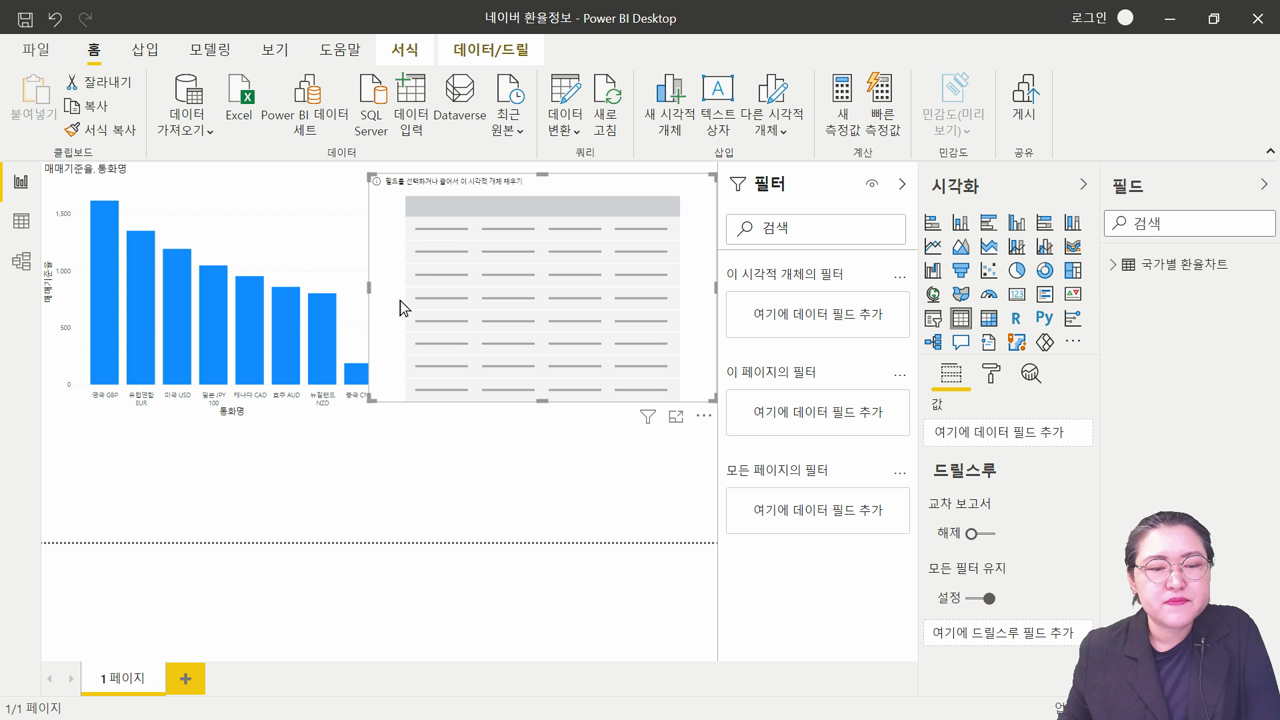Collapse the 필드 pane
The height and width of the screenshot is (720, 1280).
tap(1264, 185)
